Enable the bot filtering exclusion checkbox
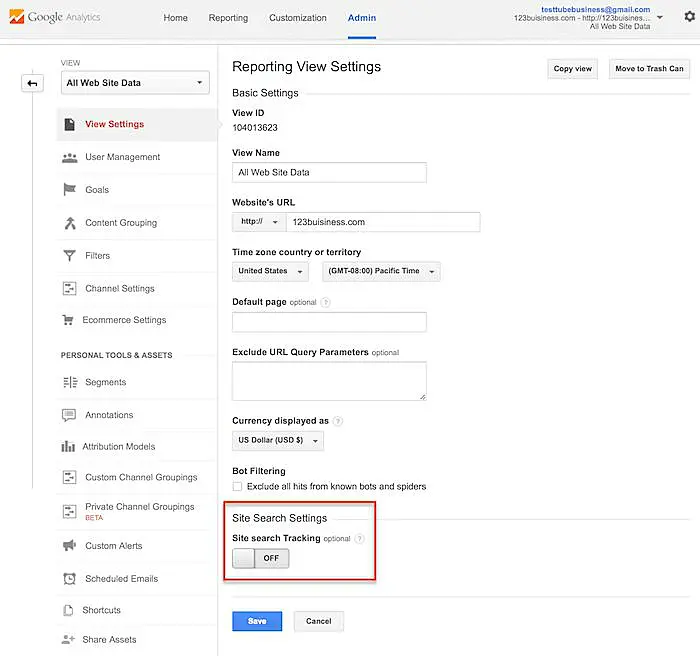Image resolution: width=700 pixels, height=656 pixels. click(x=237, y=487)
